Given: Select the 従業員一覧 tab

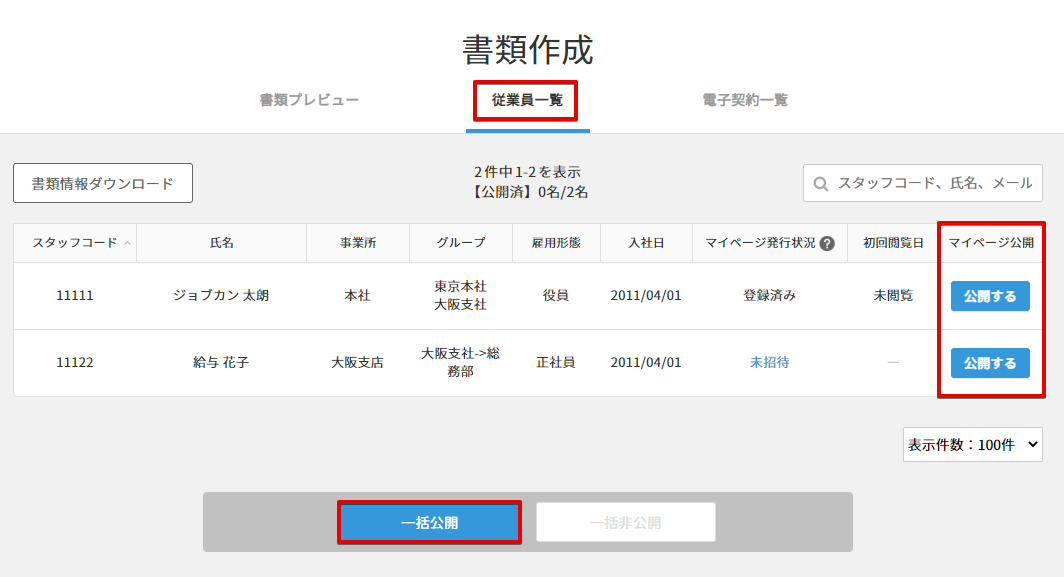Looking at the screenshot, I should [524, 101].
